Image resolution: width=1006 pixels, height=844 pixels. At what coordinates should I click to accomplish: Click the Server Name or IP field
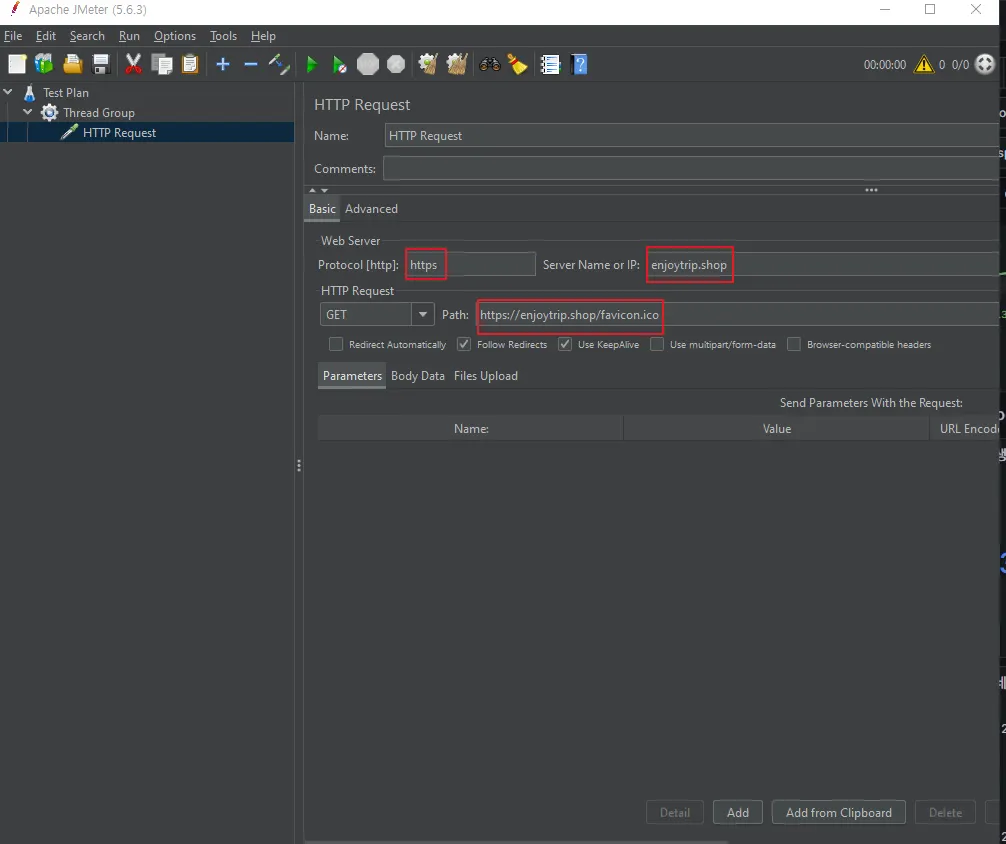pyautogui.click(x=820, y=265)
